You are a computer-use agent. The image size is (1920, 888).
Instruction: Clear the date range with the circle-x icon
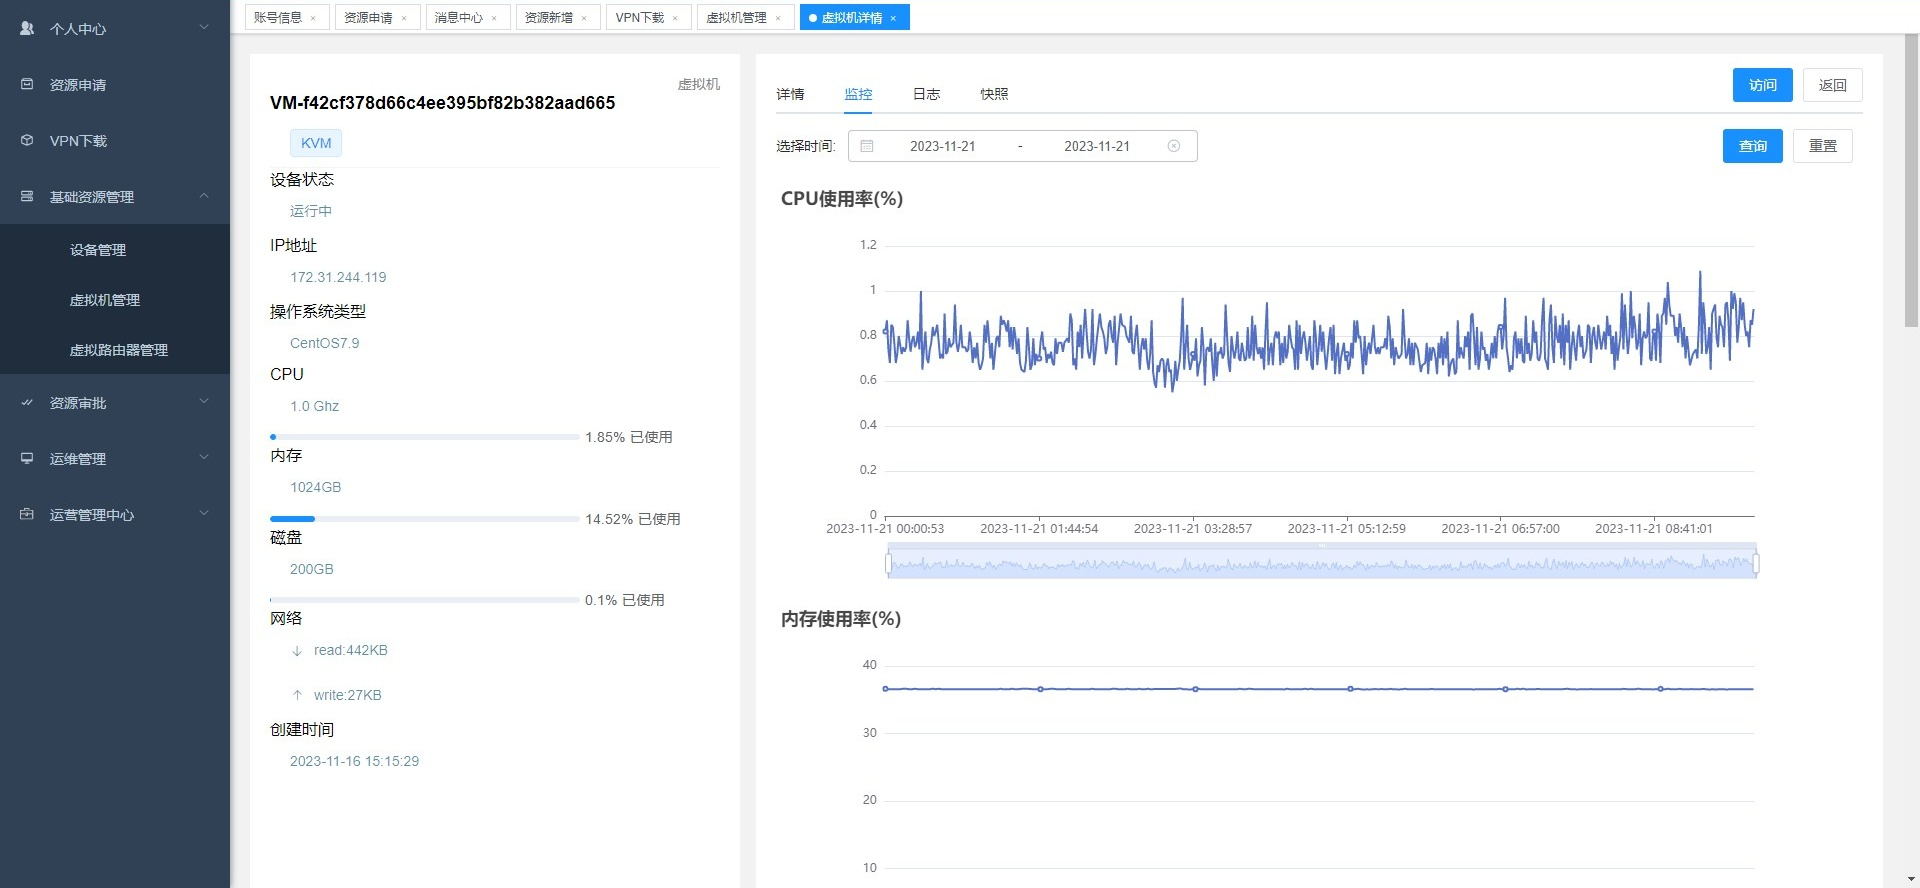pyautogui.click(x=1174, y=146)
